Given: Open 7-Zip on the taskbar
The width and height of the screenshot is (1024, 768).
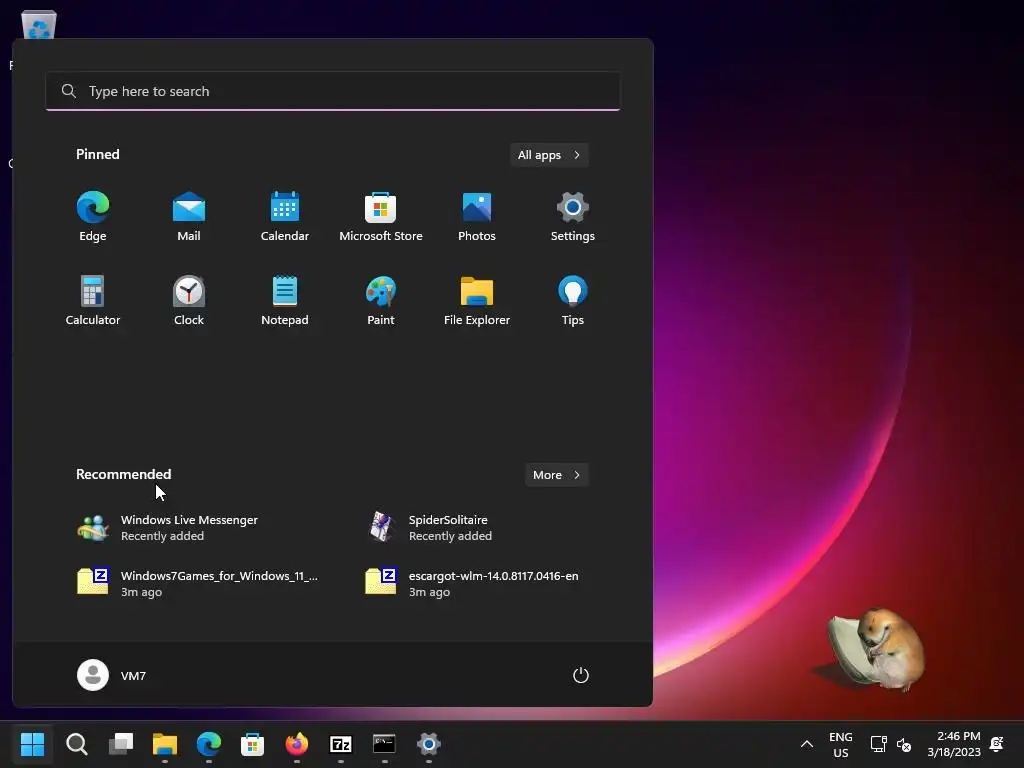Looking at the screenshot, I should [x=341, y=744].
